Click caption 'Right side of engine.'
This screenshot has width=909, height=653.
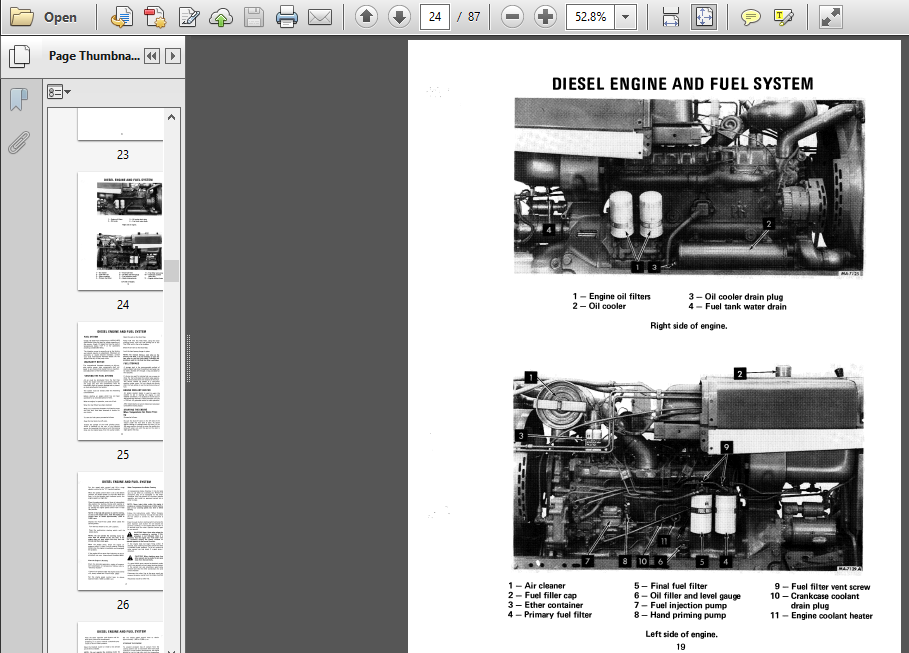tap(688, 326)
